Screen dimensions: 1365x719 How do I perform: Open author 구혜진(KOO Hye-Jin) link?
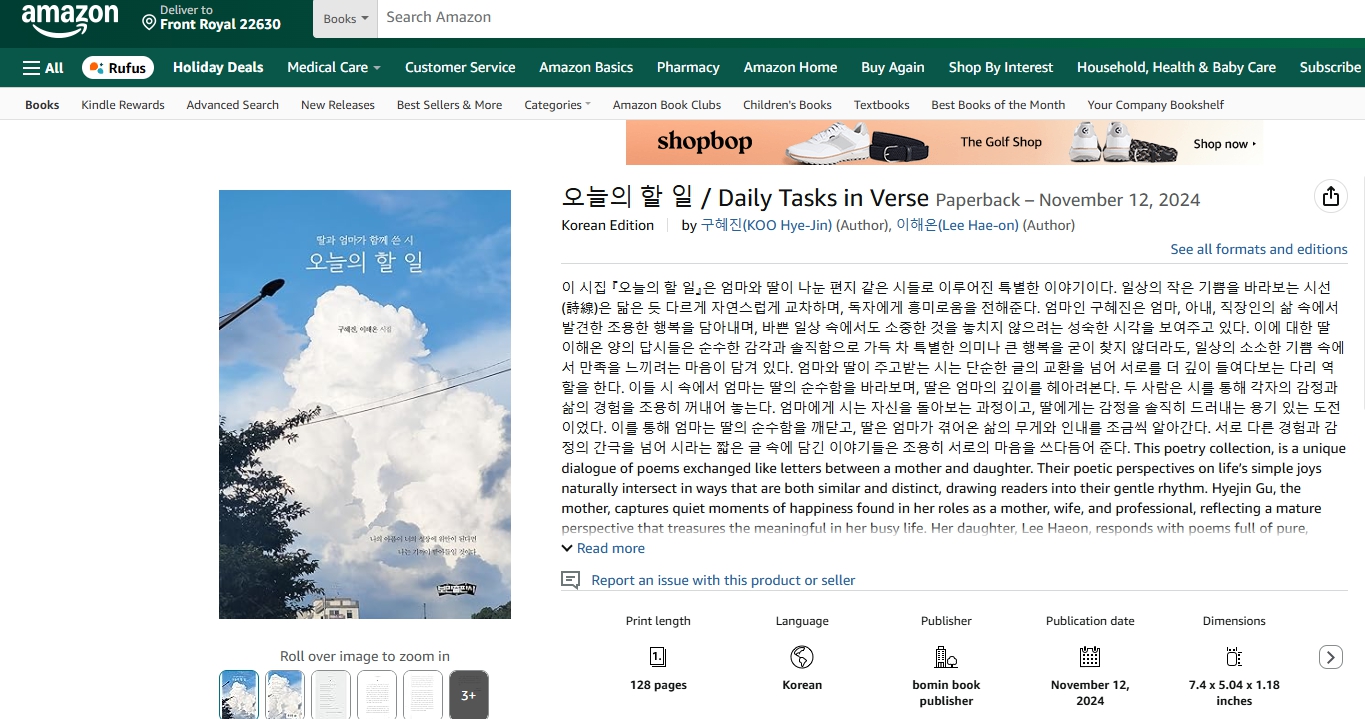click(766, 225)
